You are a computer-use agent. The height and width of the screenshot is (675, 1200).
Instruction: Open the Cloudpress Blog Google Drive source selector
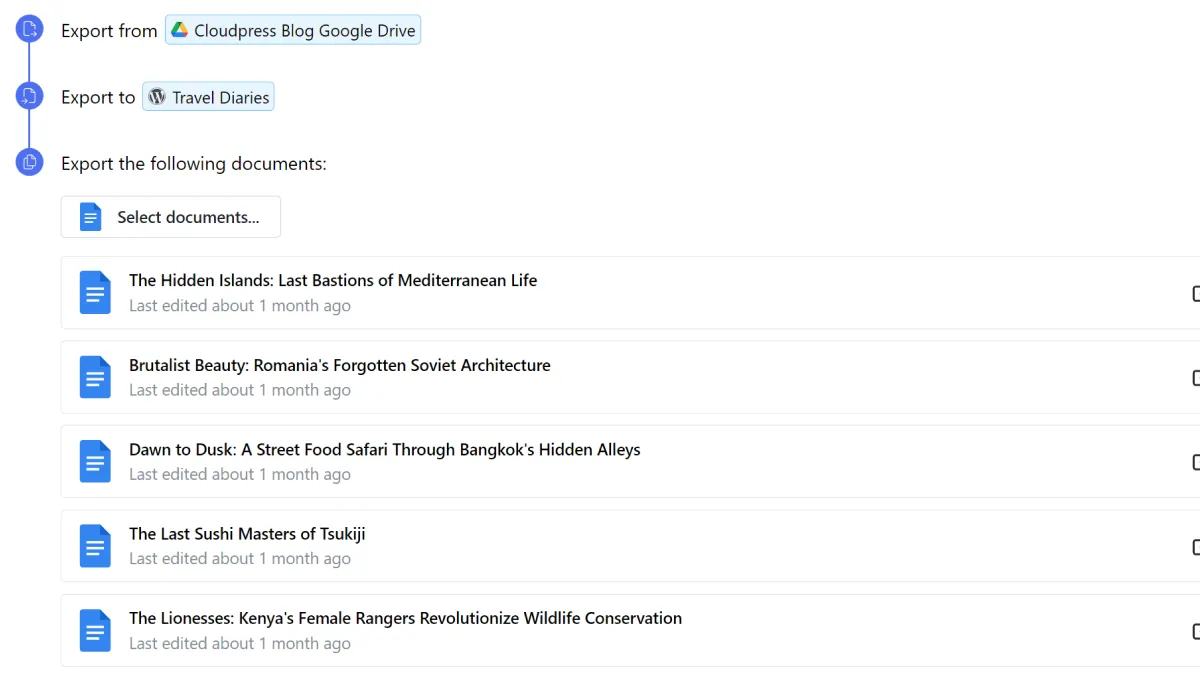[293, 30]
